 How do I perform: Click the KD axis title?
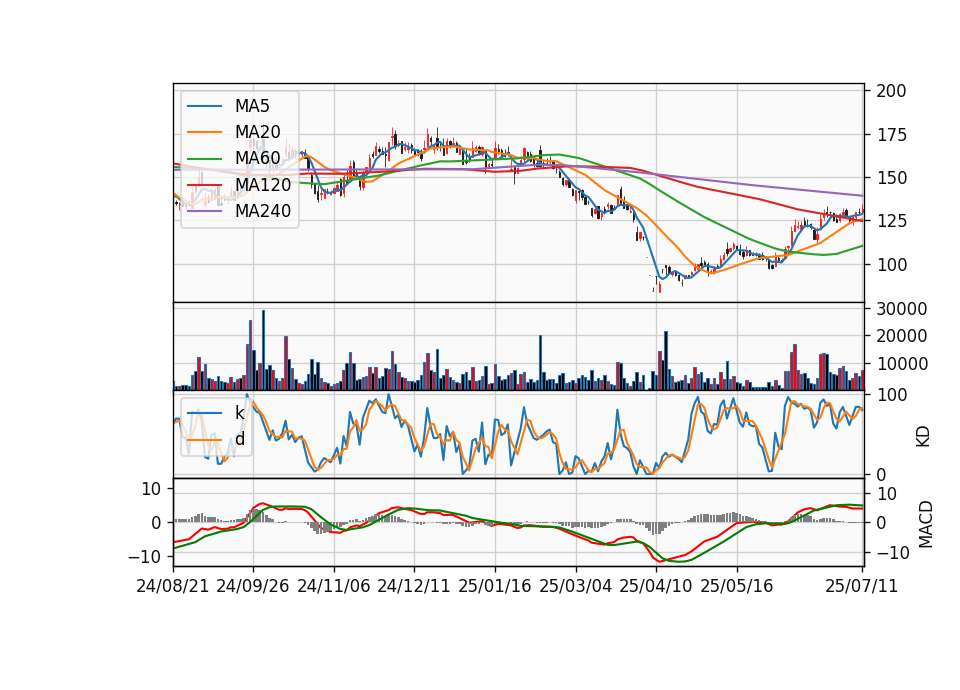click(923, 436)
